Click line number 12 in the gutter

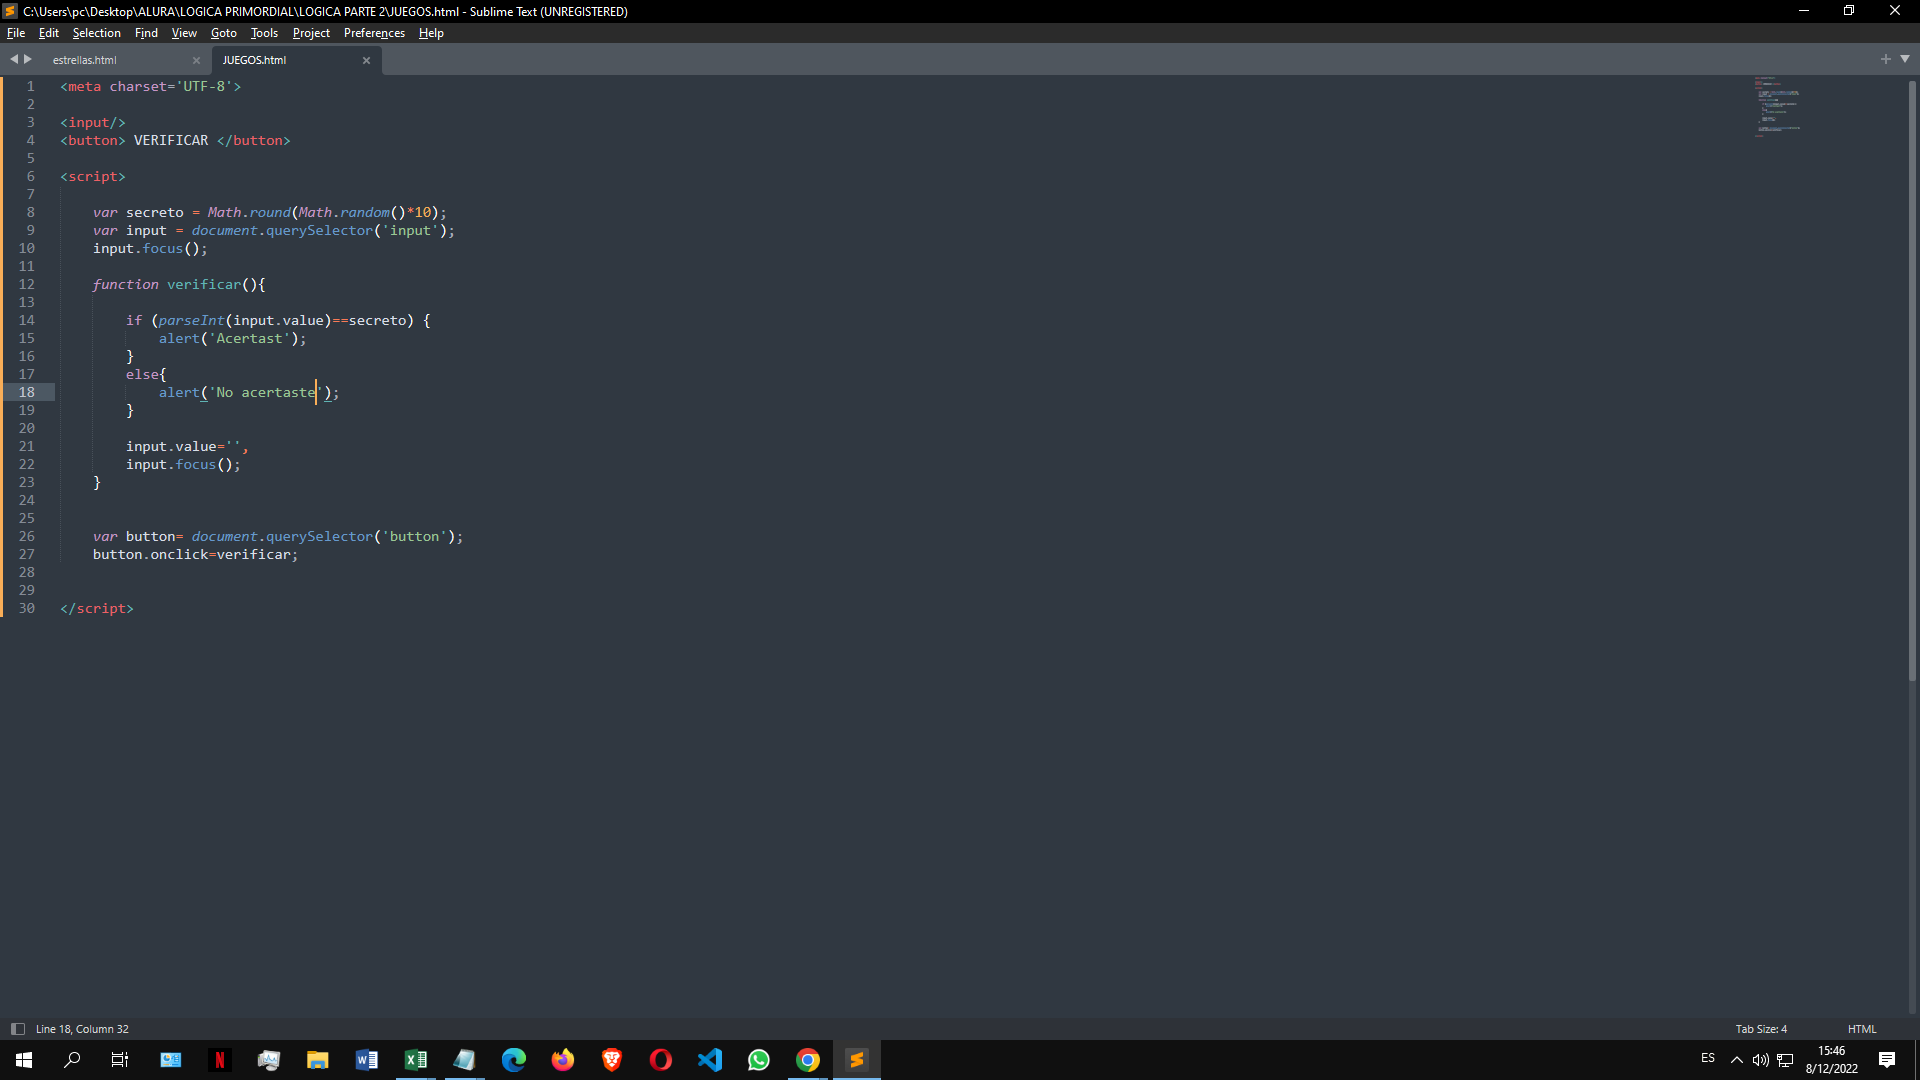[x=27, y=284]
